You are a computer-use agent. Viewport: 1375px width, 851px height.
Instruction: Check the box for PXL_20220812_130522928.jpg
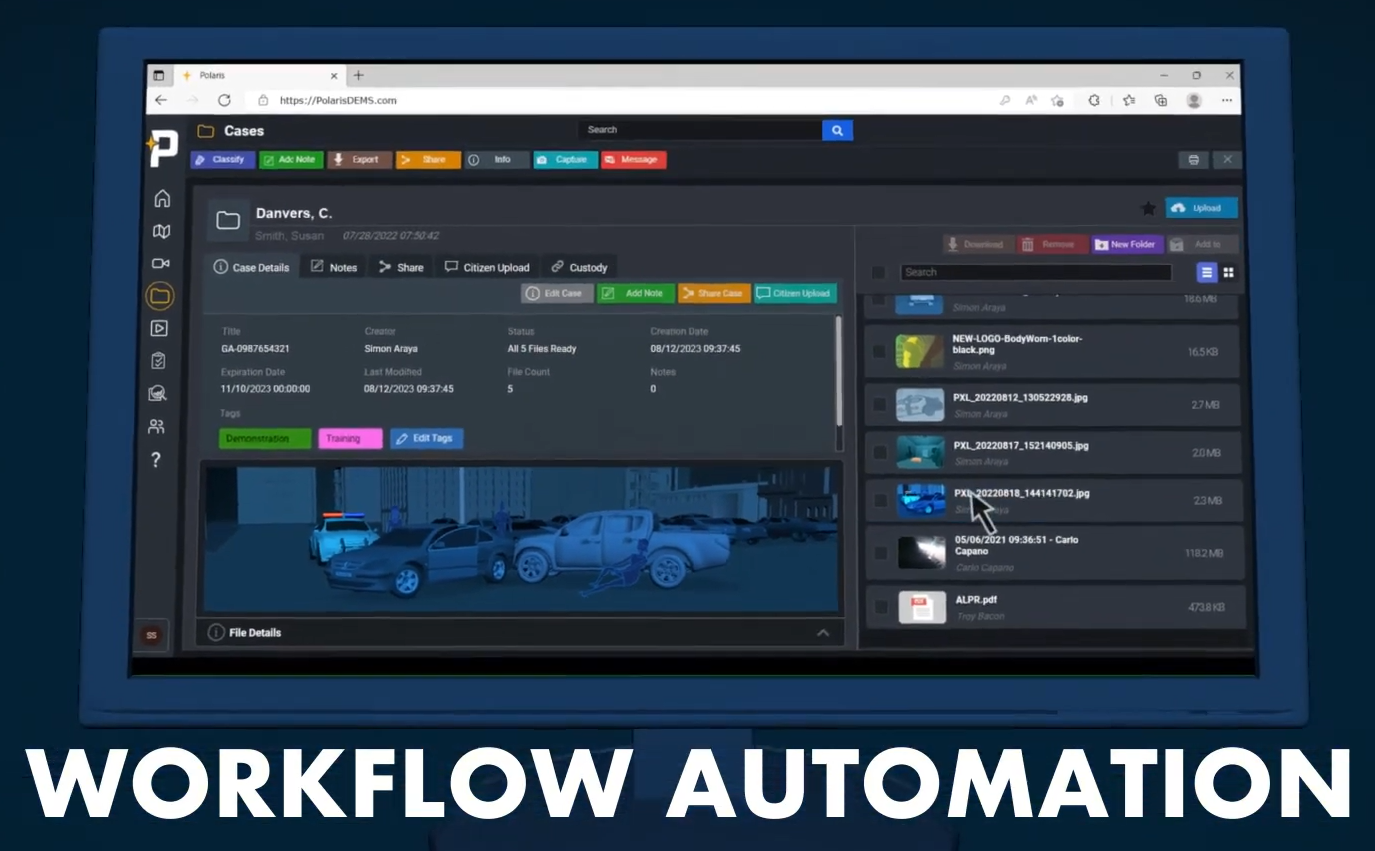879,404
